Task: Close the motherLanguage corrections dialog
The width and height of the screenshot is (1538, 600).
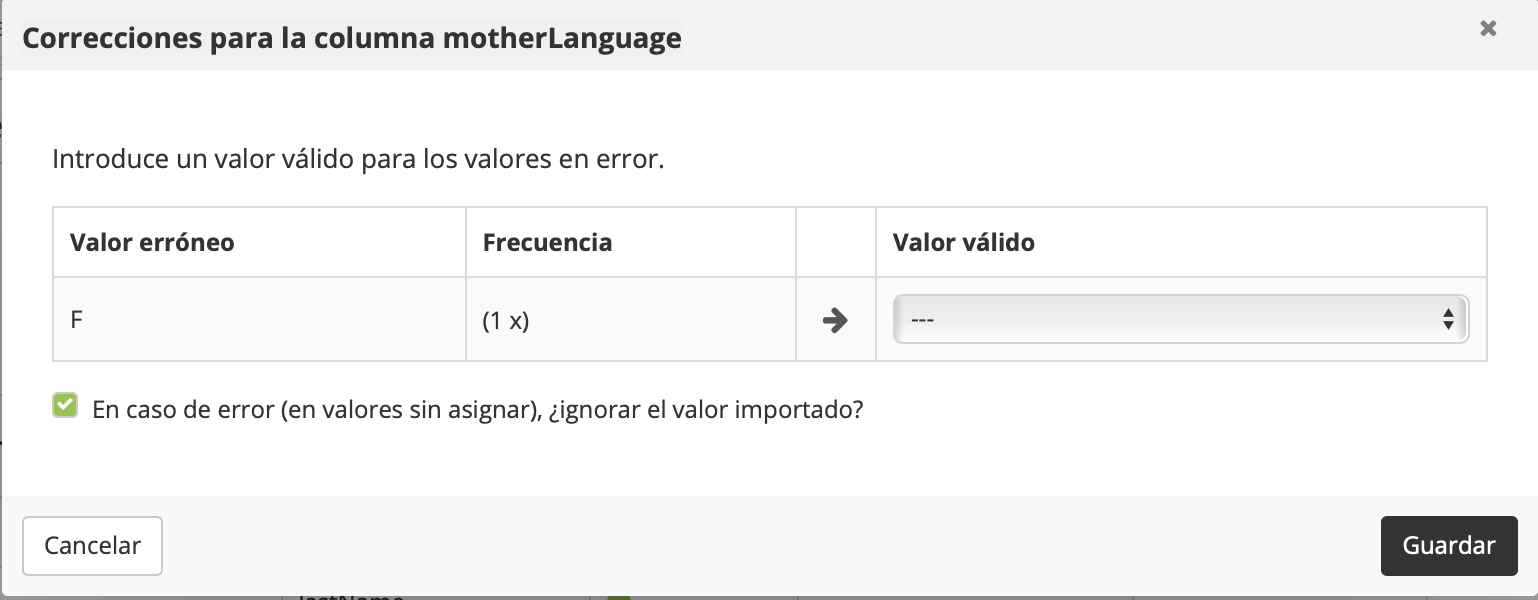Action: [1488, 29]
